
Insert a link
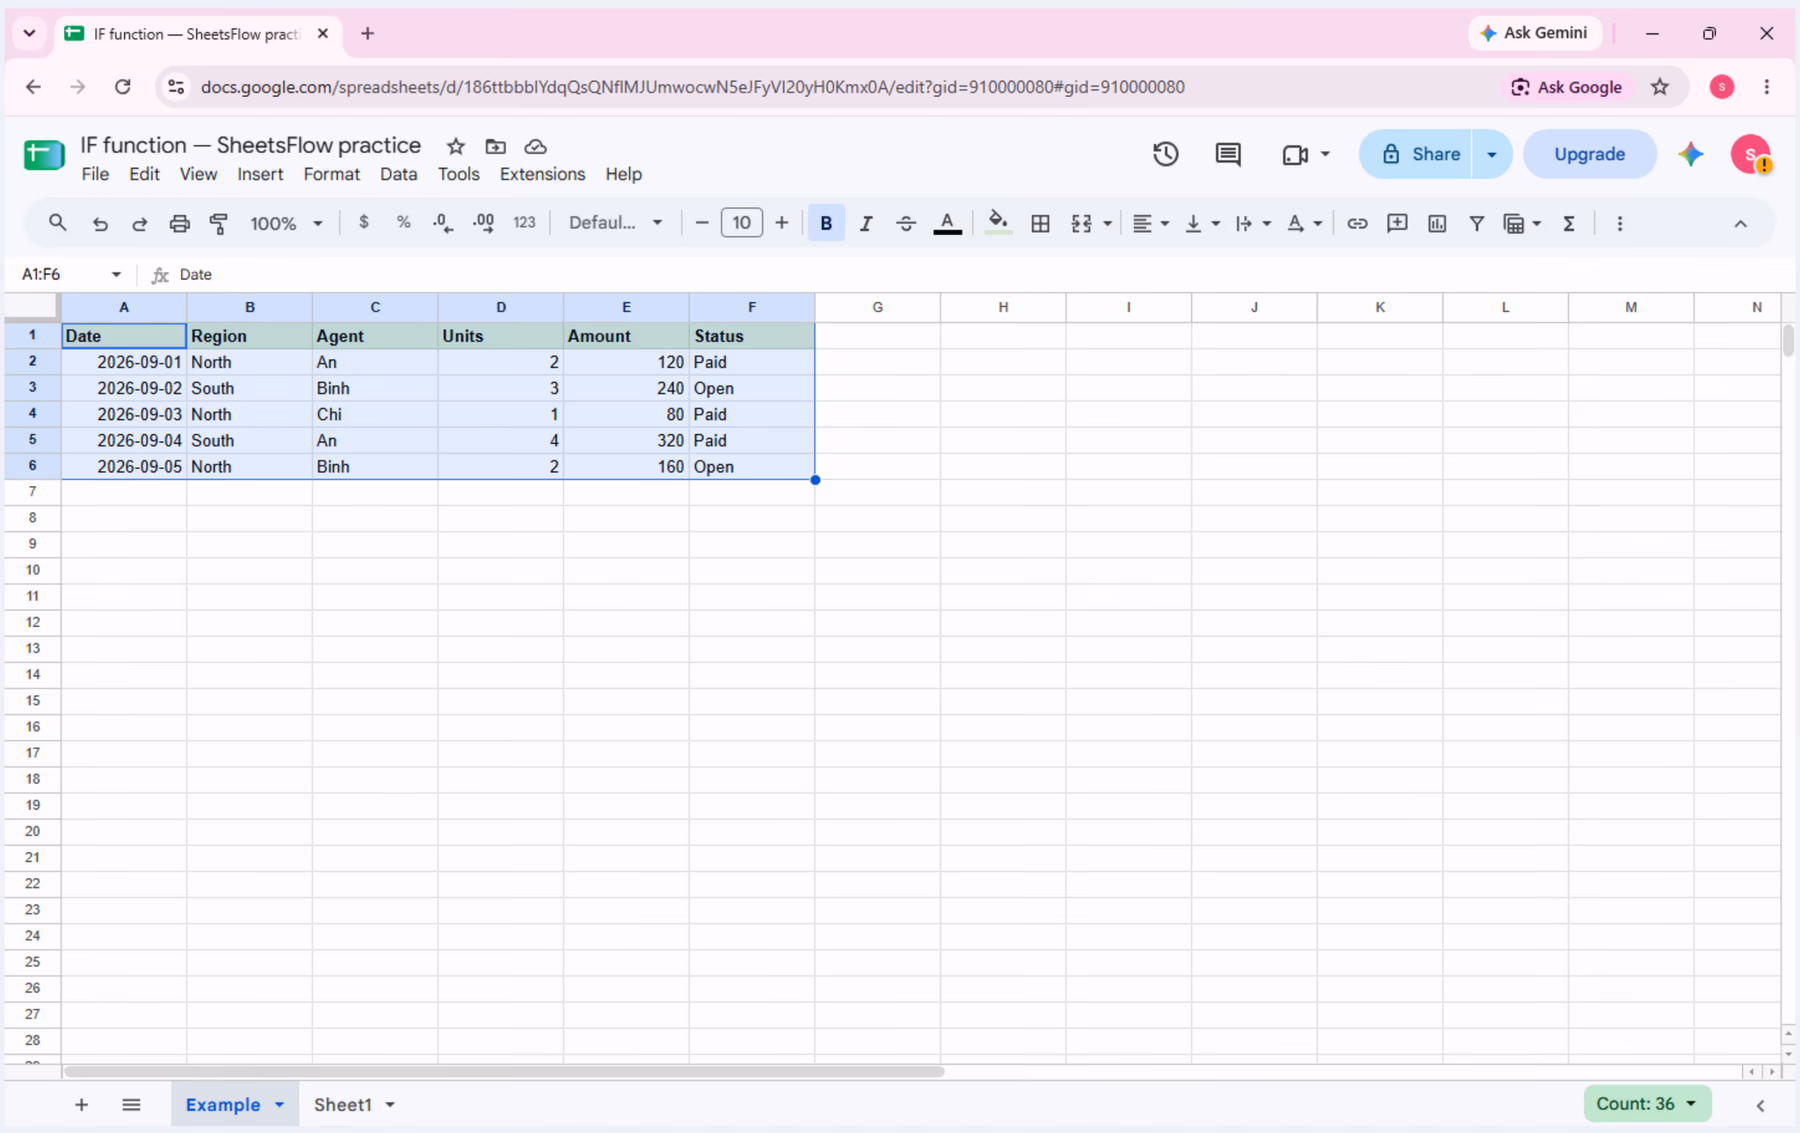tap(1356, 223)
